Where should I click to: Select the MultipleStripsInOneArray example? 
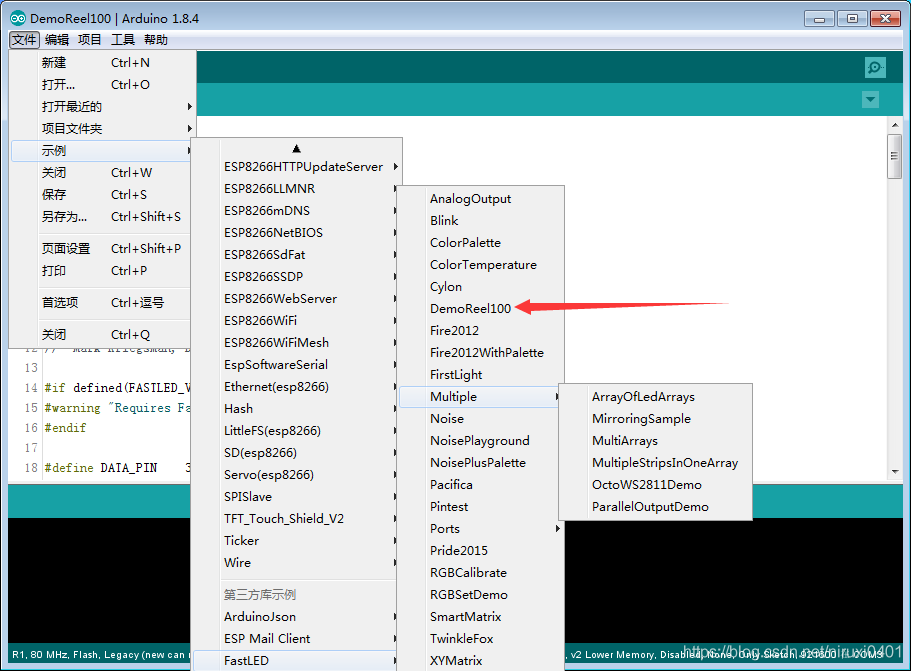(x=655, y=463)
